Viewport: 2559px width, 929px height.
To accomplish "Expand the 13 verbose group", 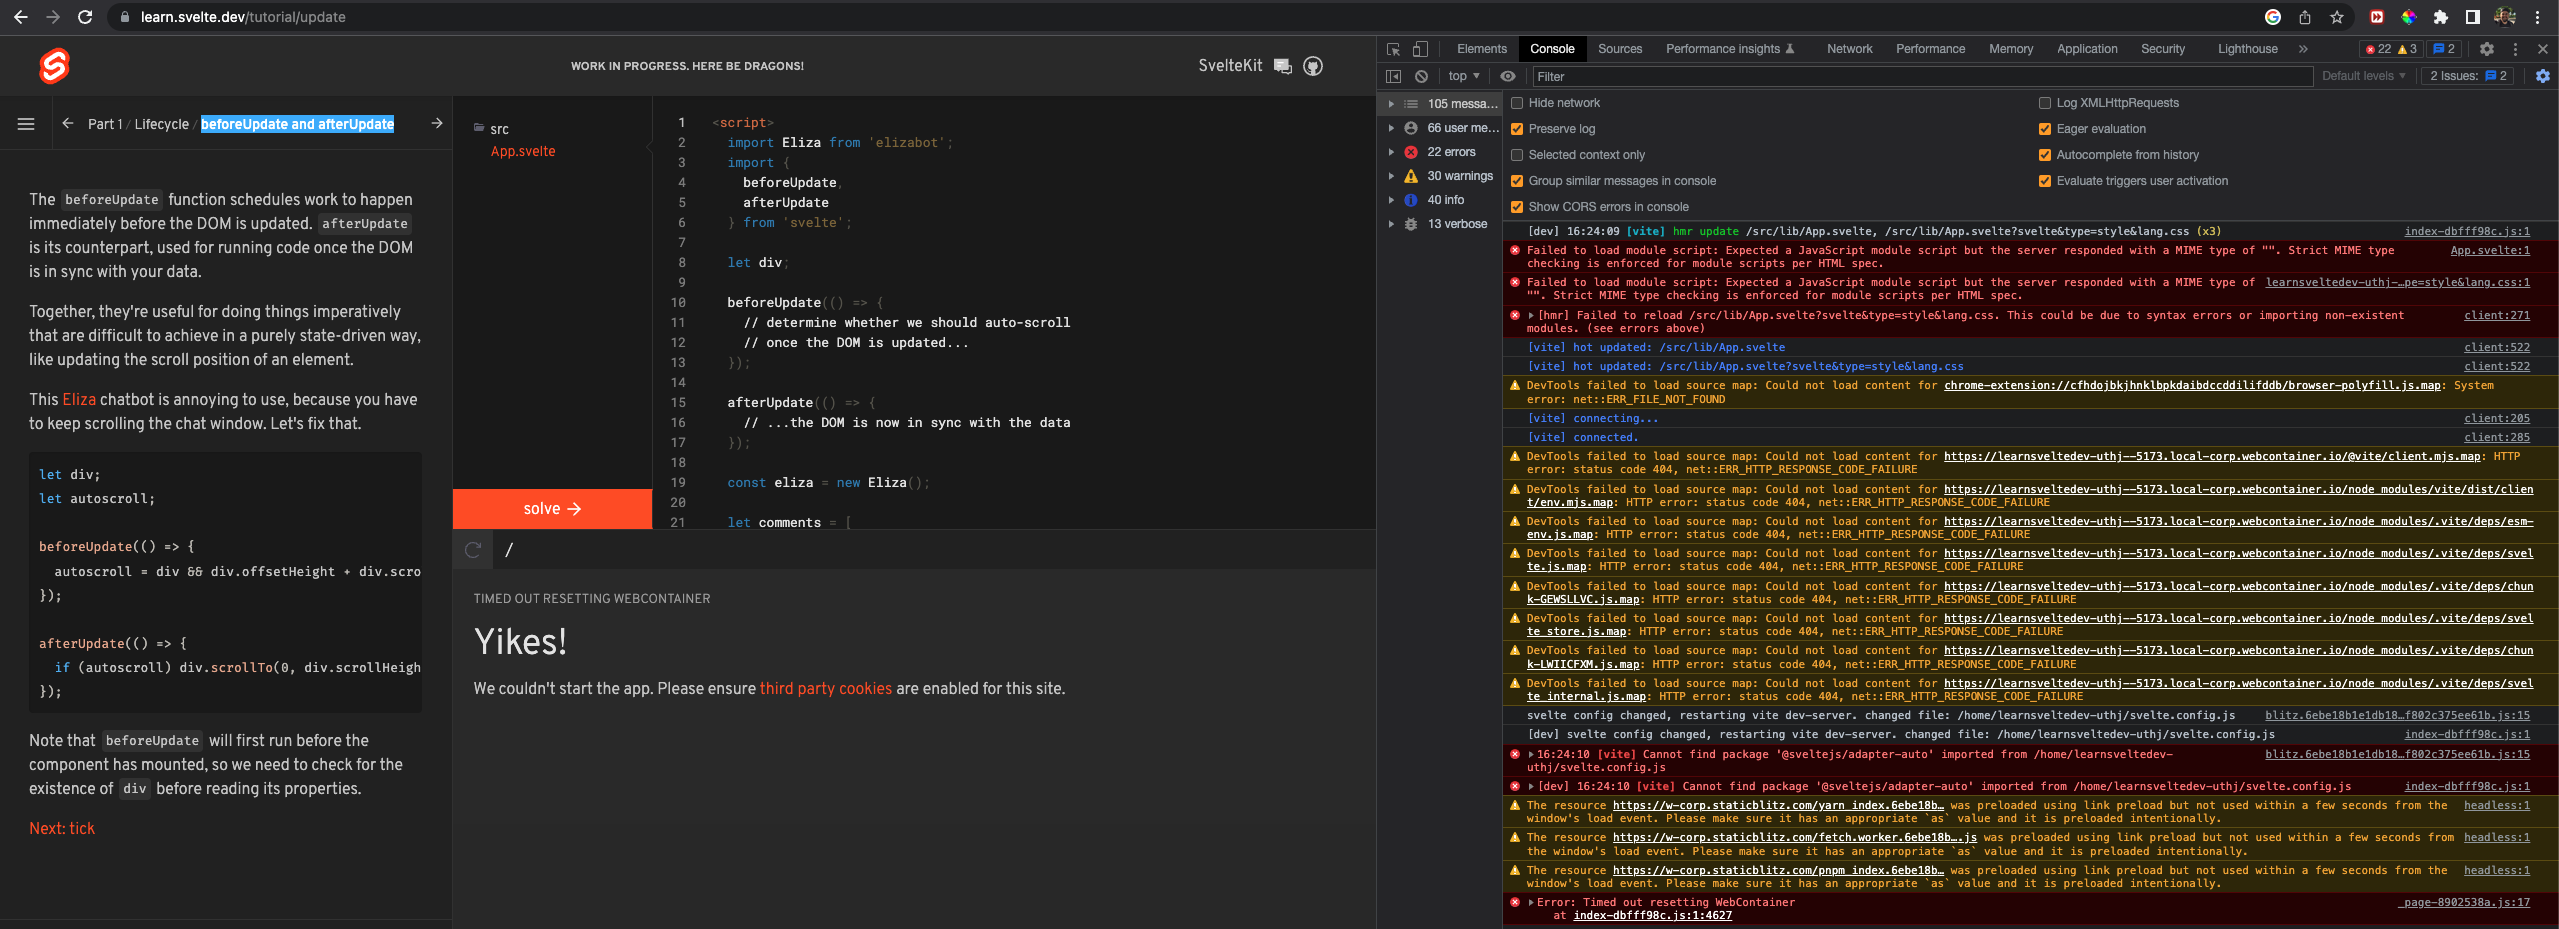I will 1391,224.
